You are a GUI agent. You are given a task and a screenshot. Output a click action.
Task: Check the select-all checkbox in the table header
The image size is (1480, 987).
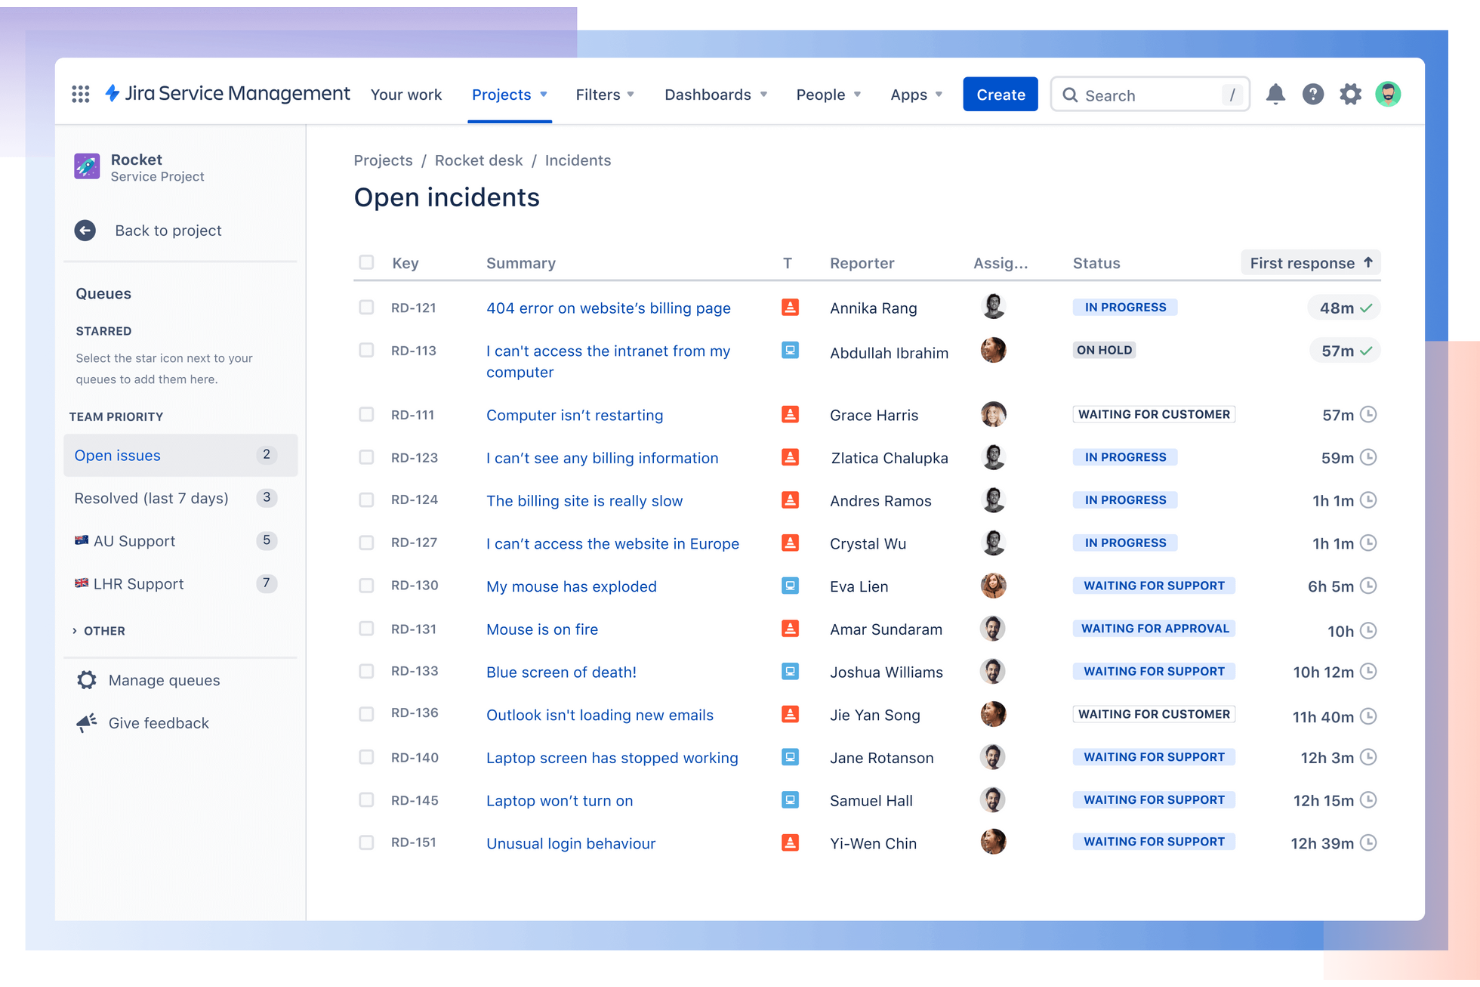366,261
